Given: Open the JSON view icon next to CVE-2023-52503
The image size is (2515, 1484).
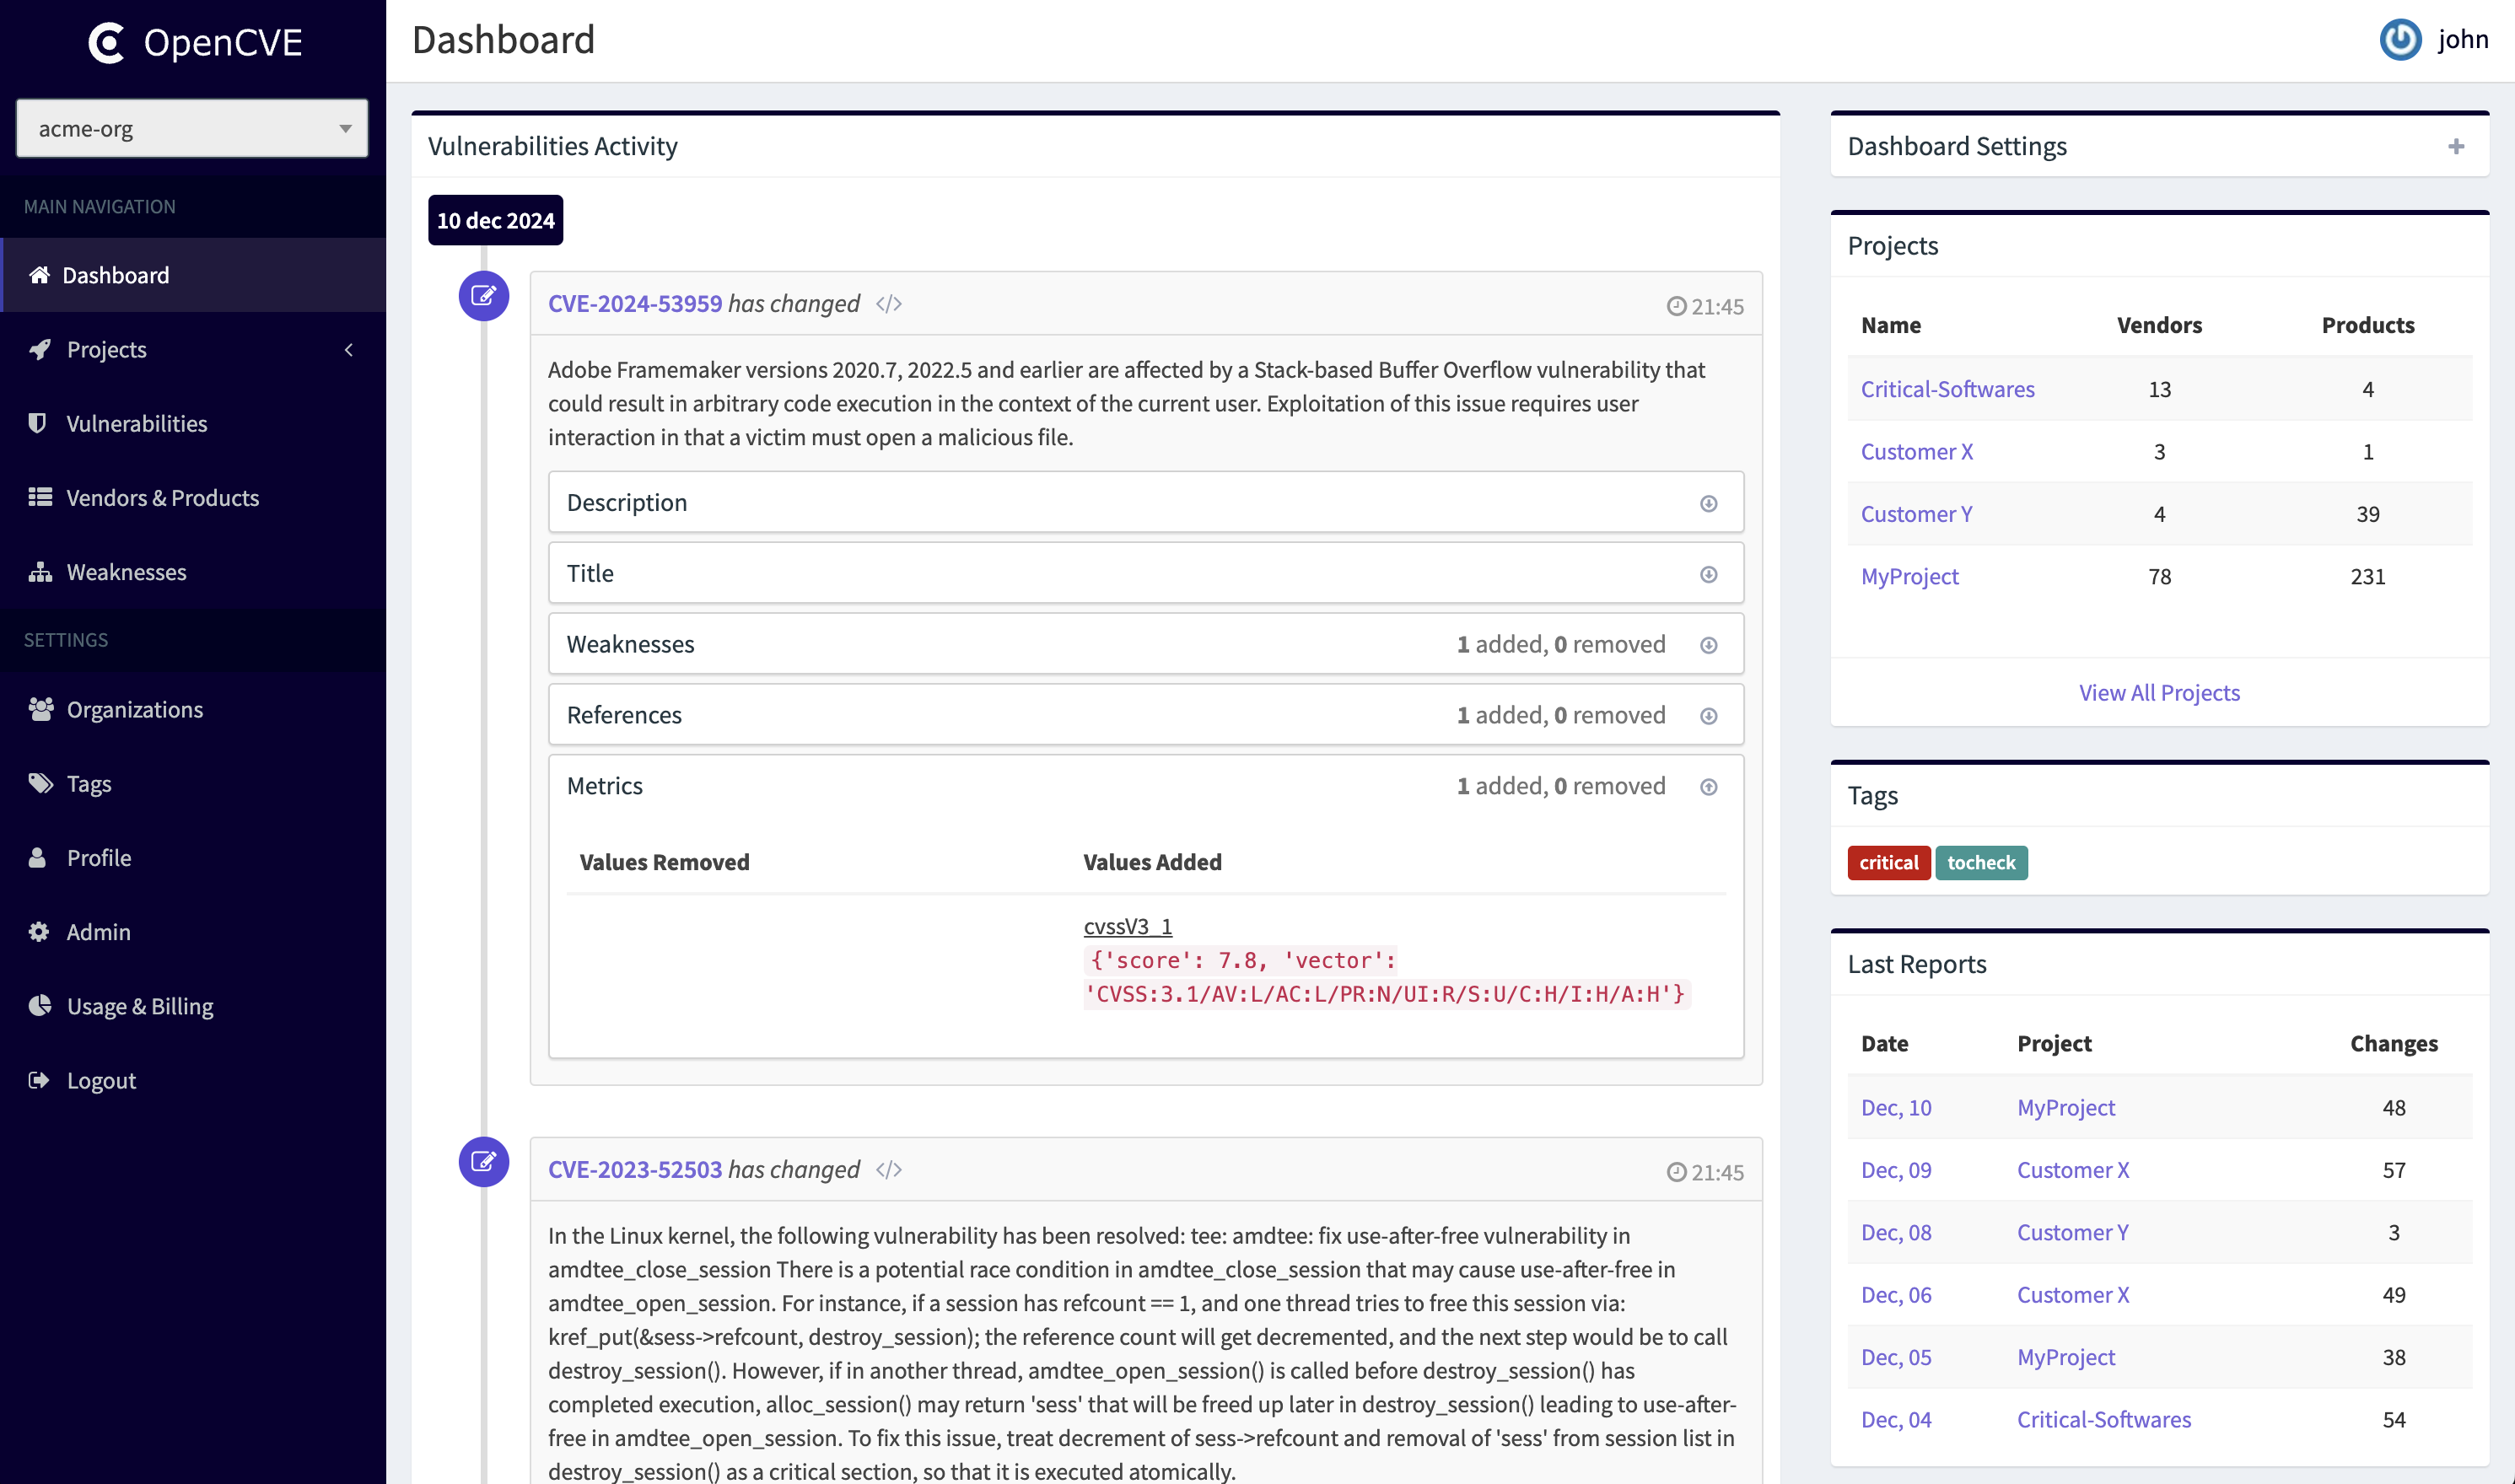Looking at the screenshot, I should click(888, 1170).
